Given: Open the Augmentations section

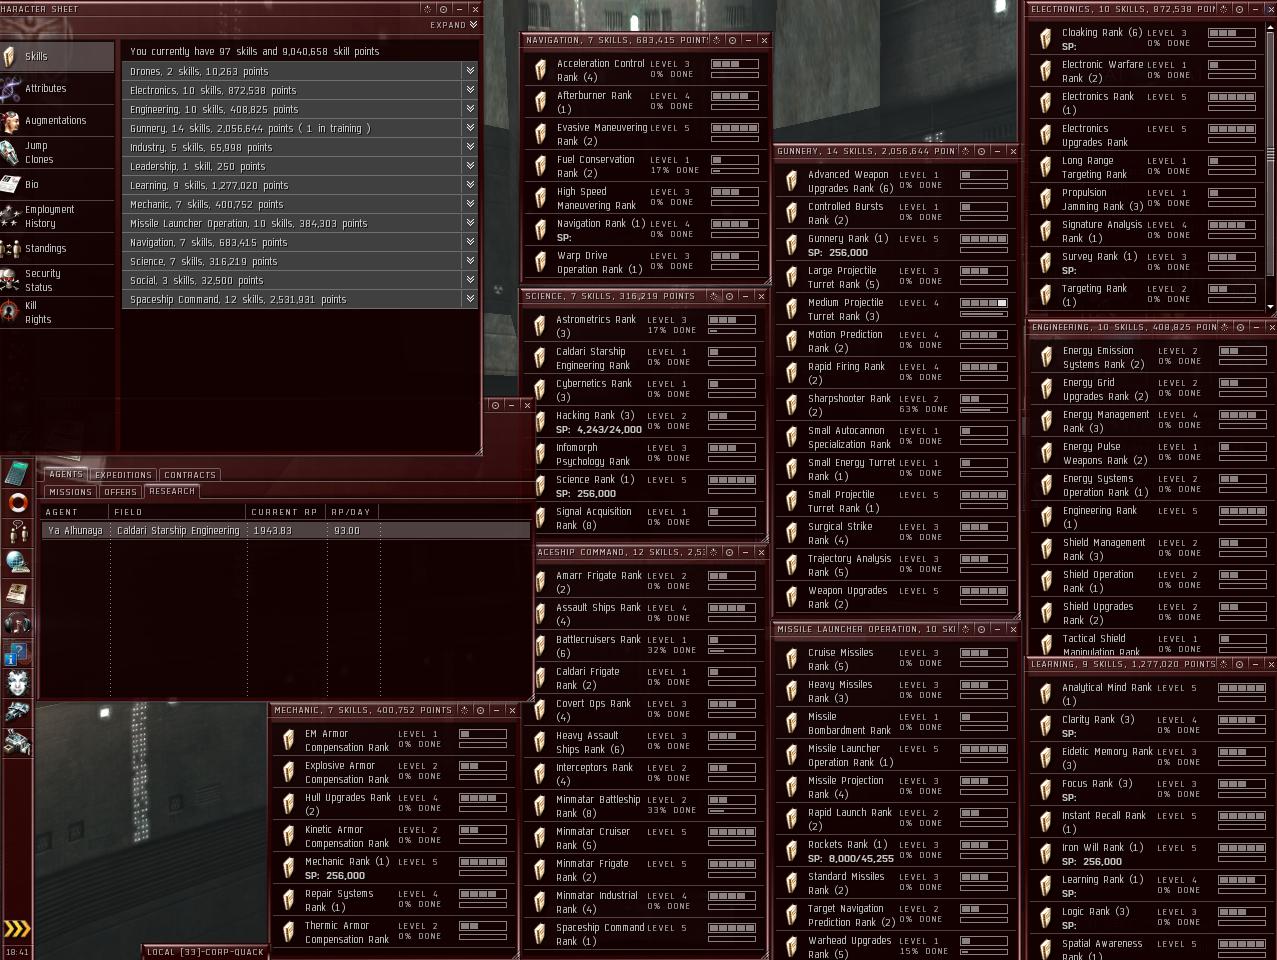Looking at the screenshot, I should (57, 121).
